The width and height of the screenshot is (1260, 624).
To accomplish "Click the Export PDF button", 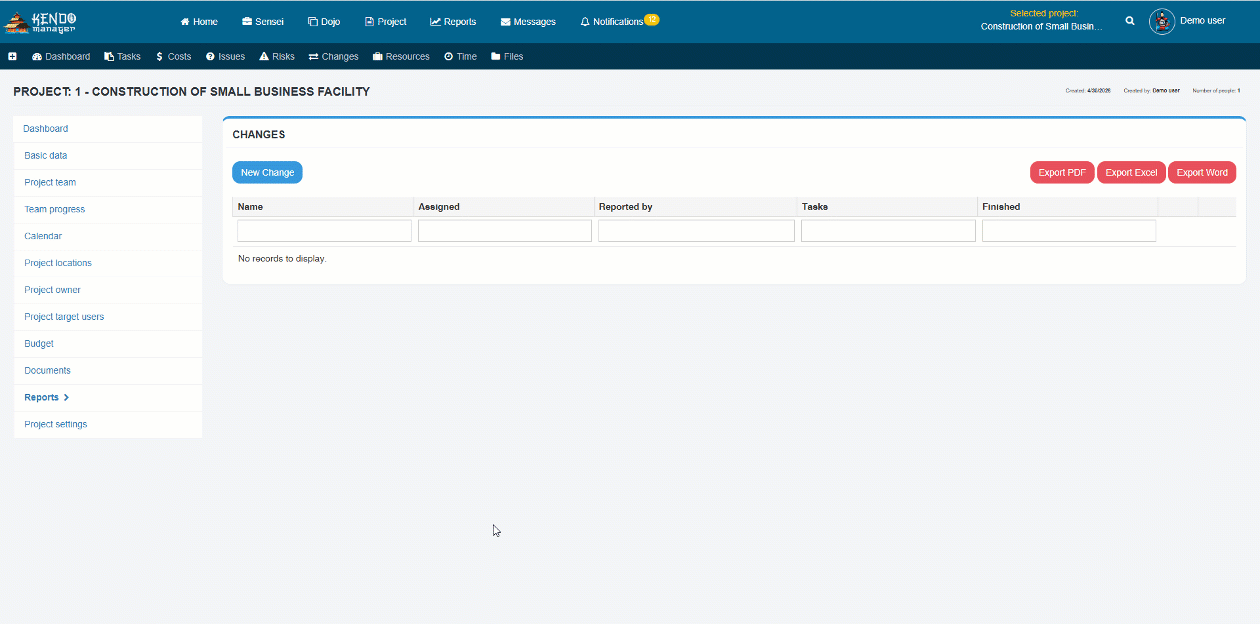I will point(1062,172).
